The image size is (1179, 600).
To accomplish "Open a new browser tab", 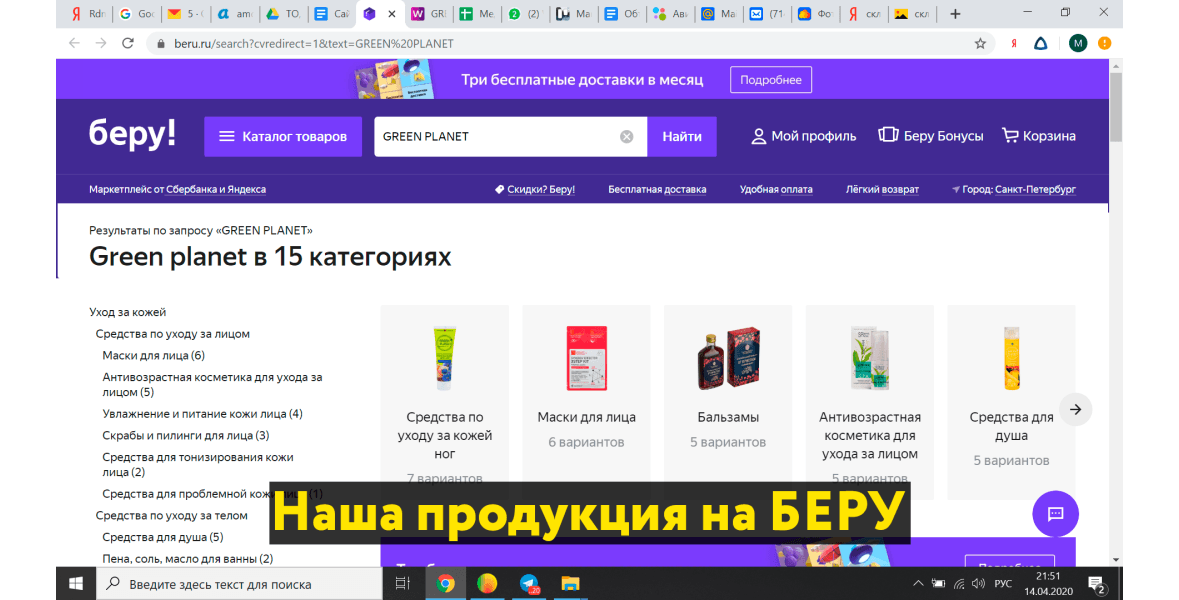I will 955,14.
